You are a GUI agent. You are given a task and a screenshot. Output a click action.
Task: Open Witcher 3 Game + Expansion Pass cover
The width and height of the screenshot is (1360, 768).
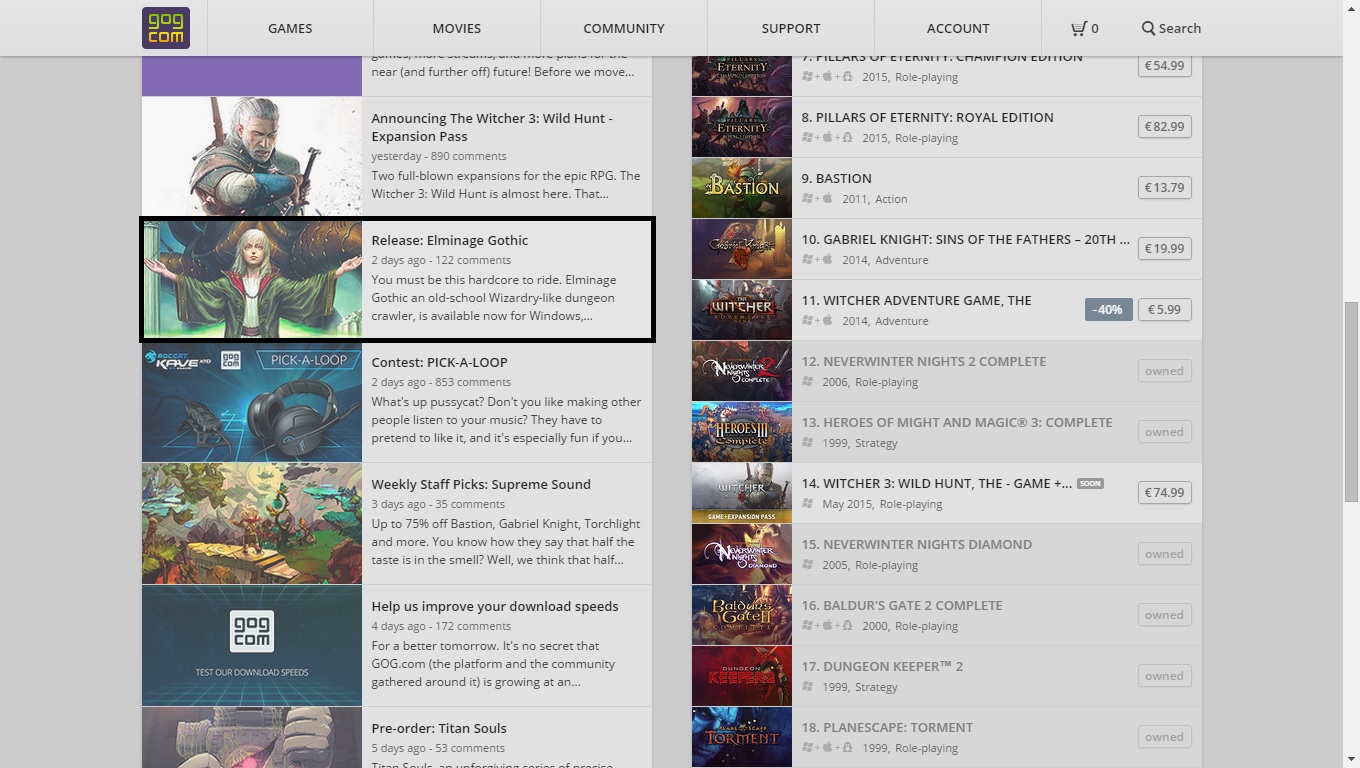point(742,492)
